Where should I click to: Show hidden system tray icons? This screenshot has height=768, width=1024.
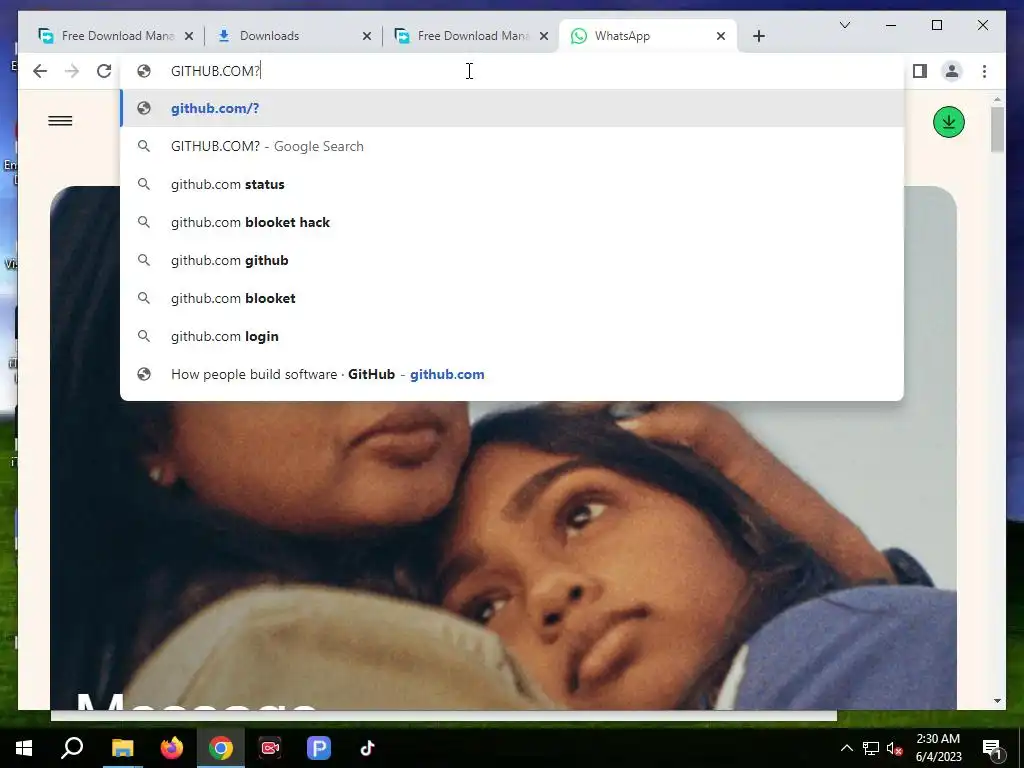point(846,748)
